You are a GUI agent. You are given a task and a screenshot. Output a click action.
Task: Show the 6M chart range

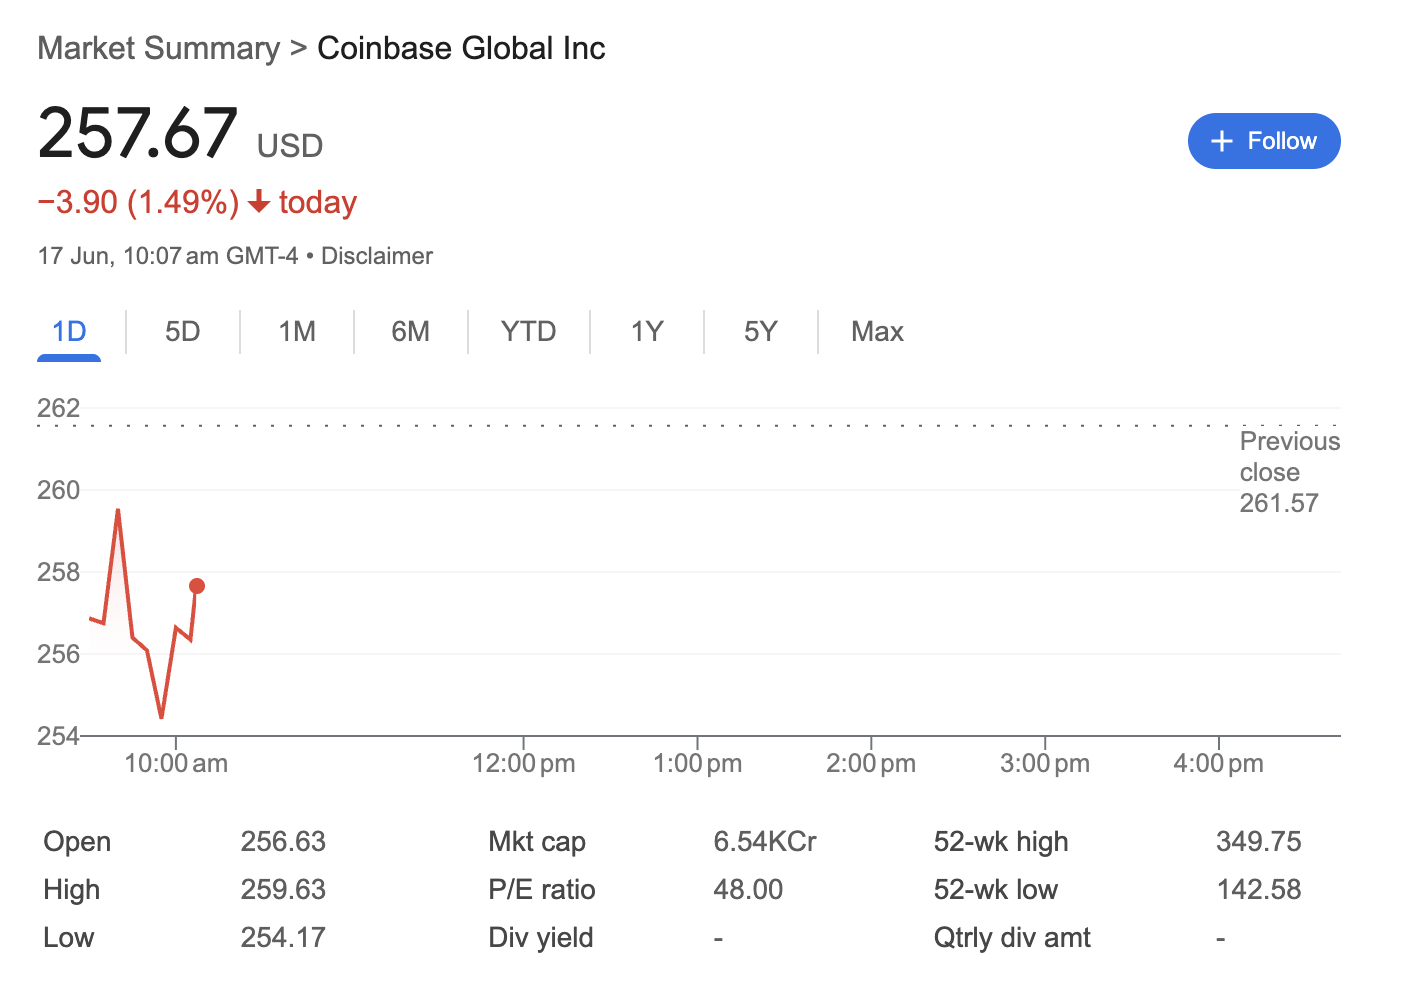click(411, 332)
